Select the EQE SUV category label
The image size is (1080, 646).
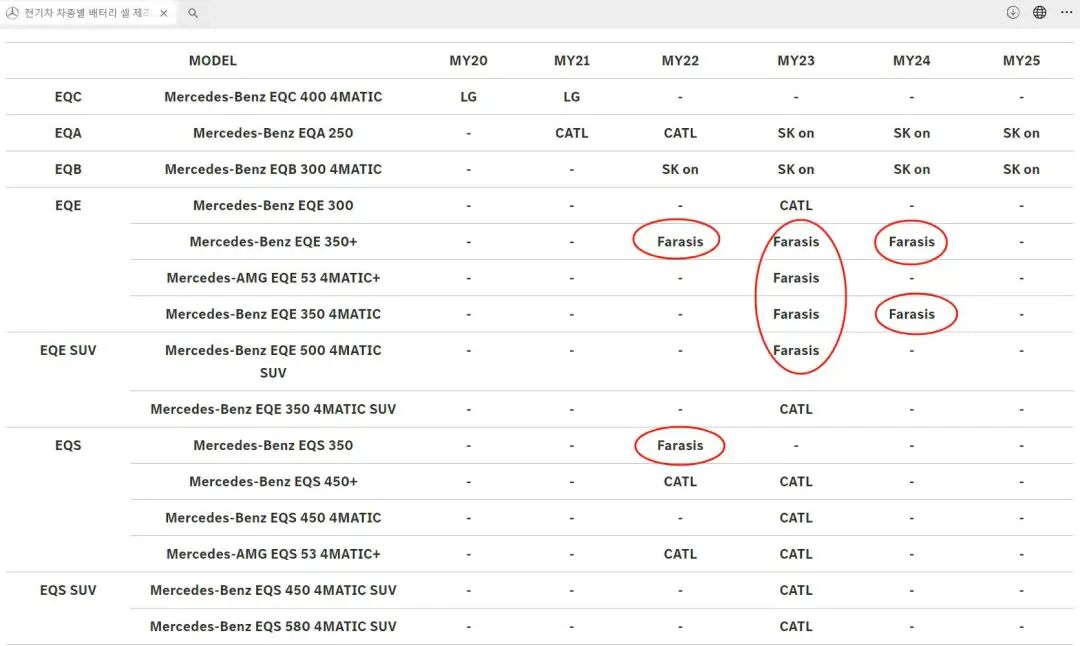(x=68, y=351)
